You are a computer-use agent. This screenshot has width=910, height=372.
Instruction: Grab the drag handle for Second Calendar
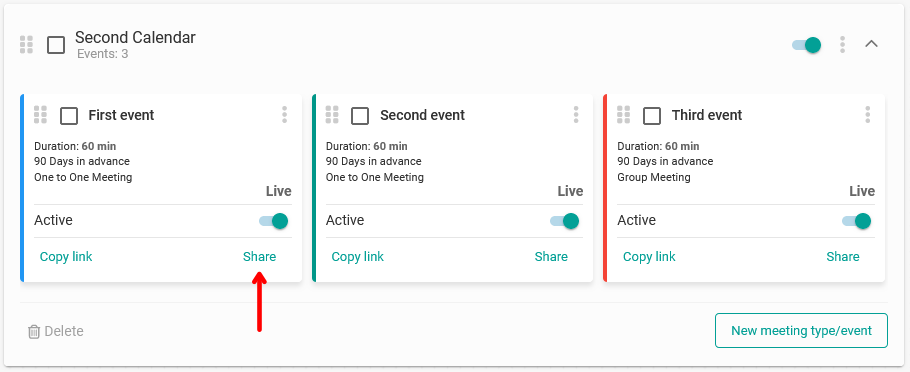[x=26, y=45]
